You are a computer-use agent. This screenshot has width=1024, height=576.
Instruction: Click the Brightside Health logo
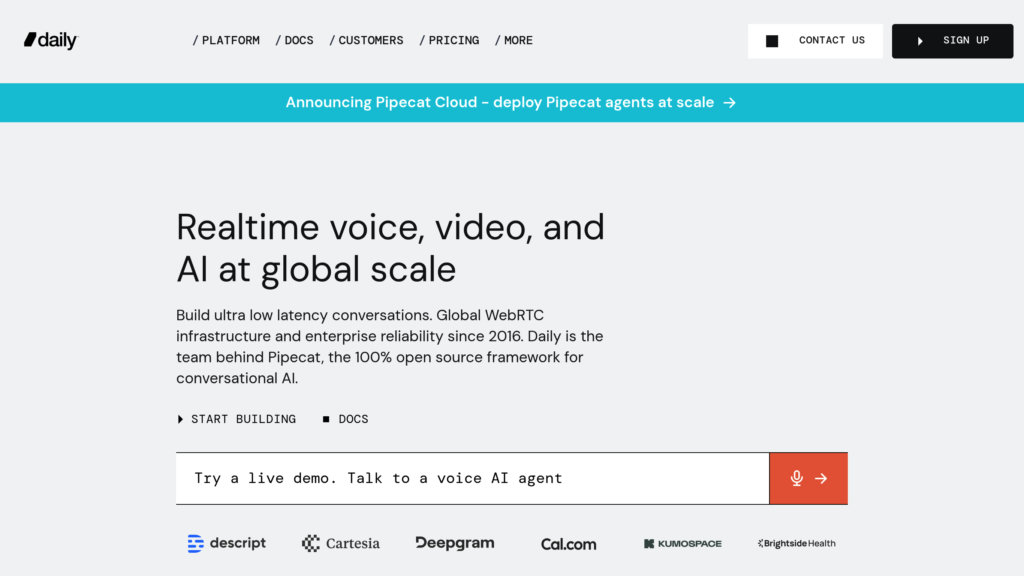(x=797, y=543)
